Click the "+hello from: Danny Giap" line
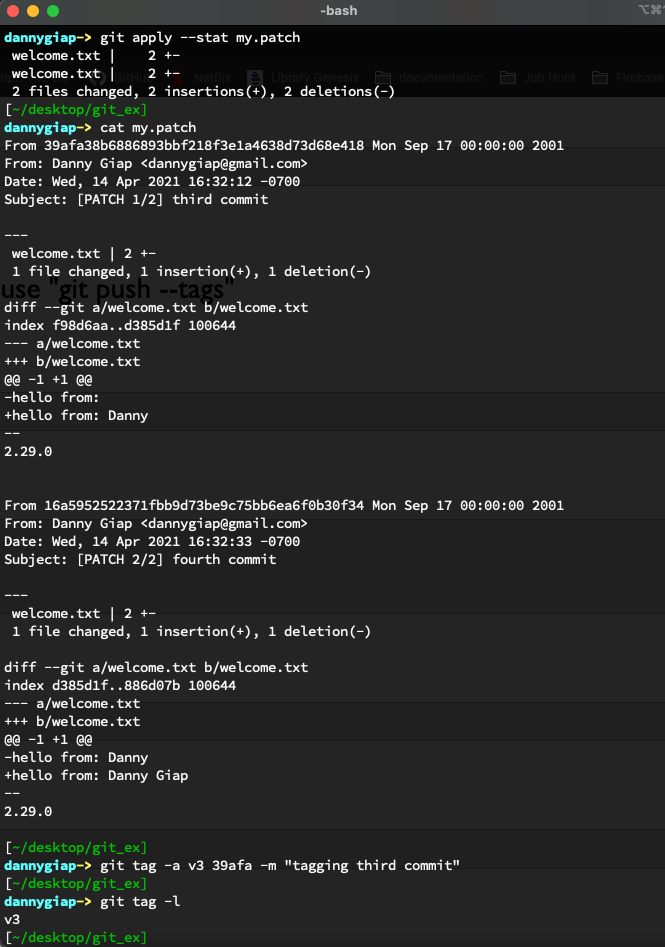This screenshot has width=665, height=947. pyautogui.click(x=96, y=776)
